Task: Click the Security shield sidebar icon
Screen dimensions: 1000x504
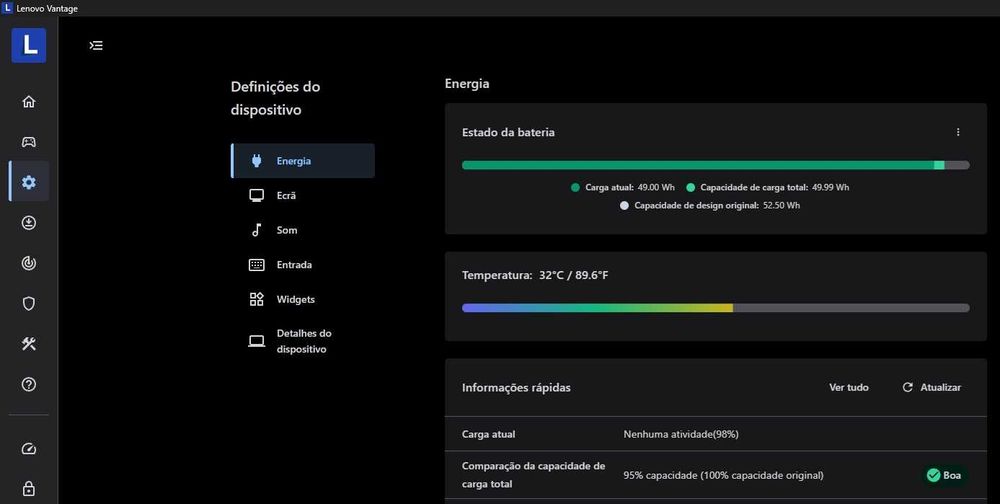Action: point(29,304)
